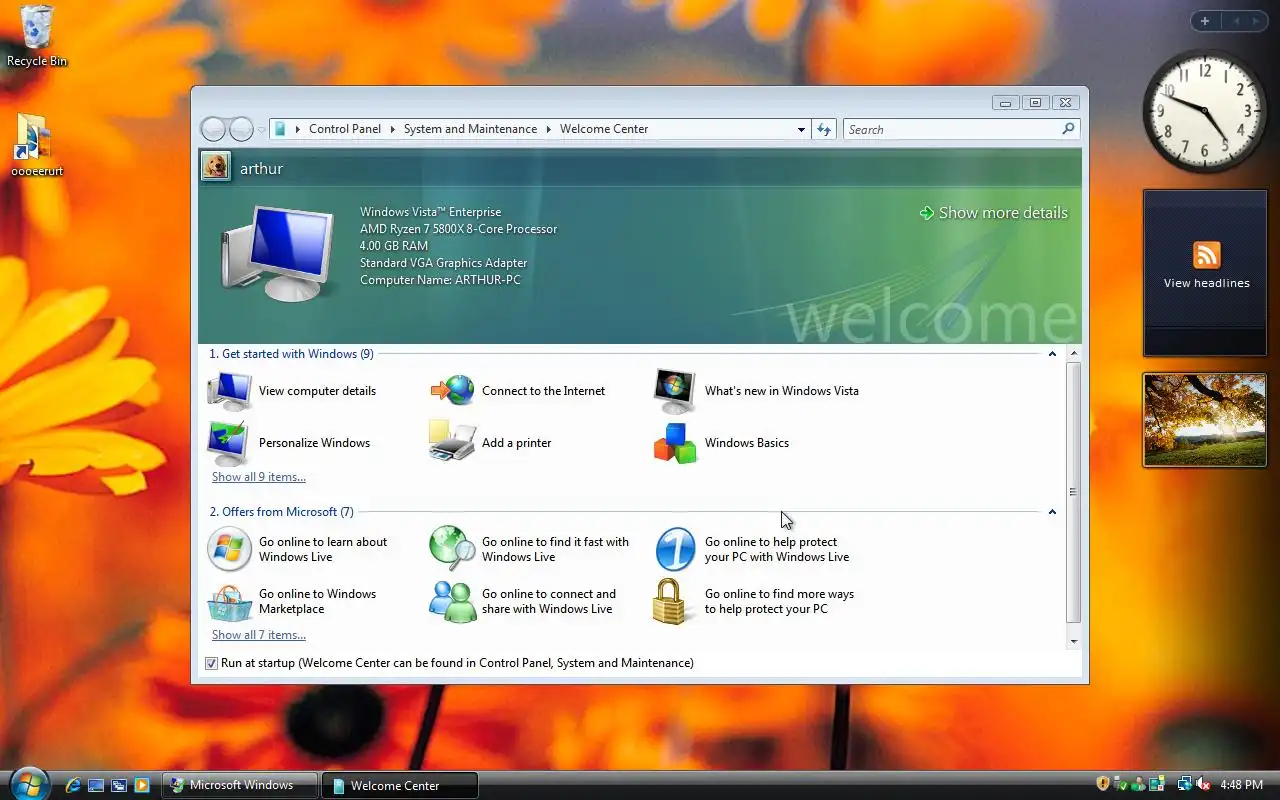The width and height of the screenshot is (1280, 800).
Task: Click the refresh button in address bar
Action: [824, 129]
